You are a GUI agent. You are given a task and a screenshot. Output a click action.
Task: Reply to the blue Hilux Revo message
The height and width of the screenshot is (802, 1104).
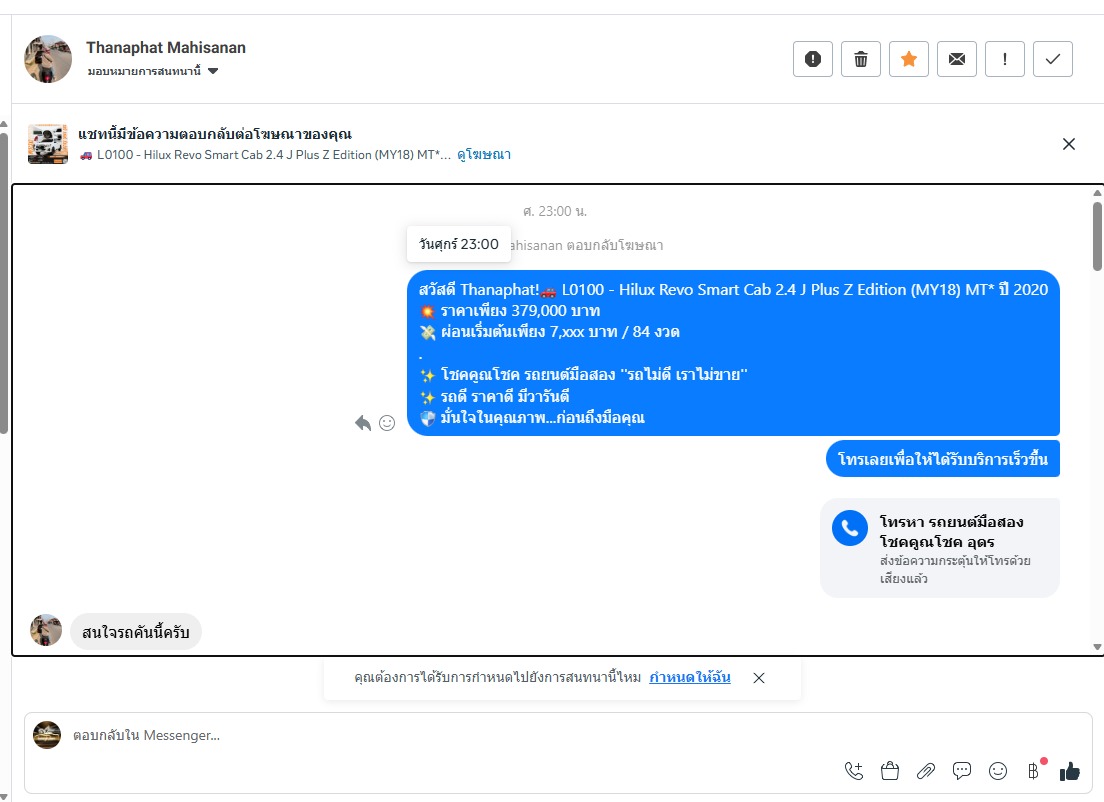tap(363, 423)
